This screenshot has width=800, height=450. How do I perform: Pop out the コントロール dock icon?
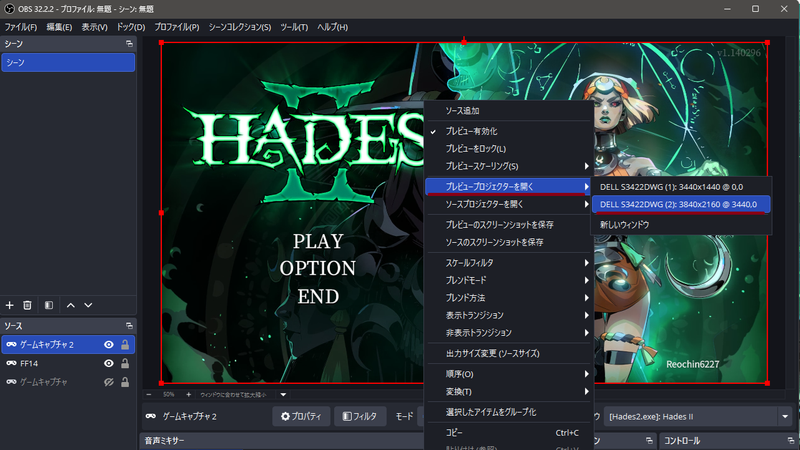(791, 440)
